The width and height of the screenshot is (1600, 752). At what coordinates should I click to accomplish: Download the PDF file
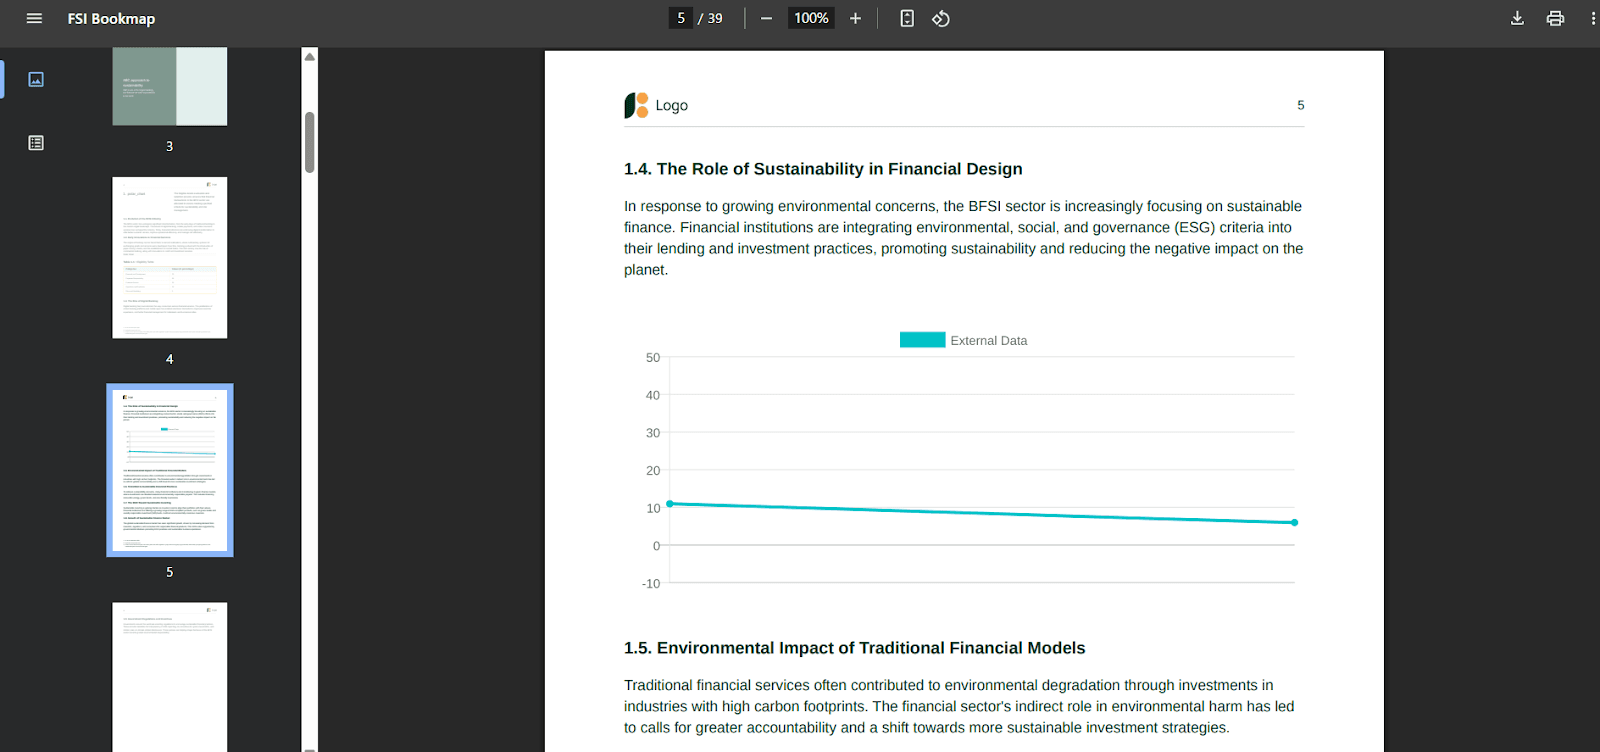tap(1517, 18)
